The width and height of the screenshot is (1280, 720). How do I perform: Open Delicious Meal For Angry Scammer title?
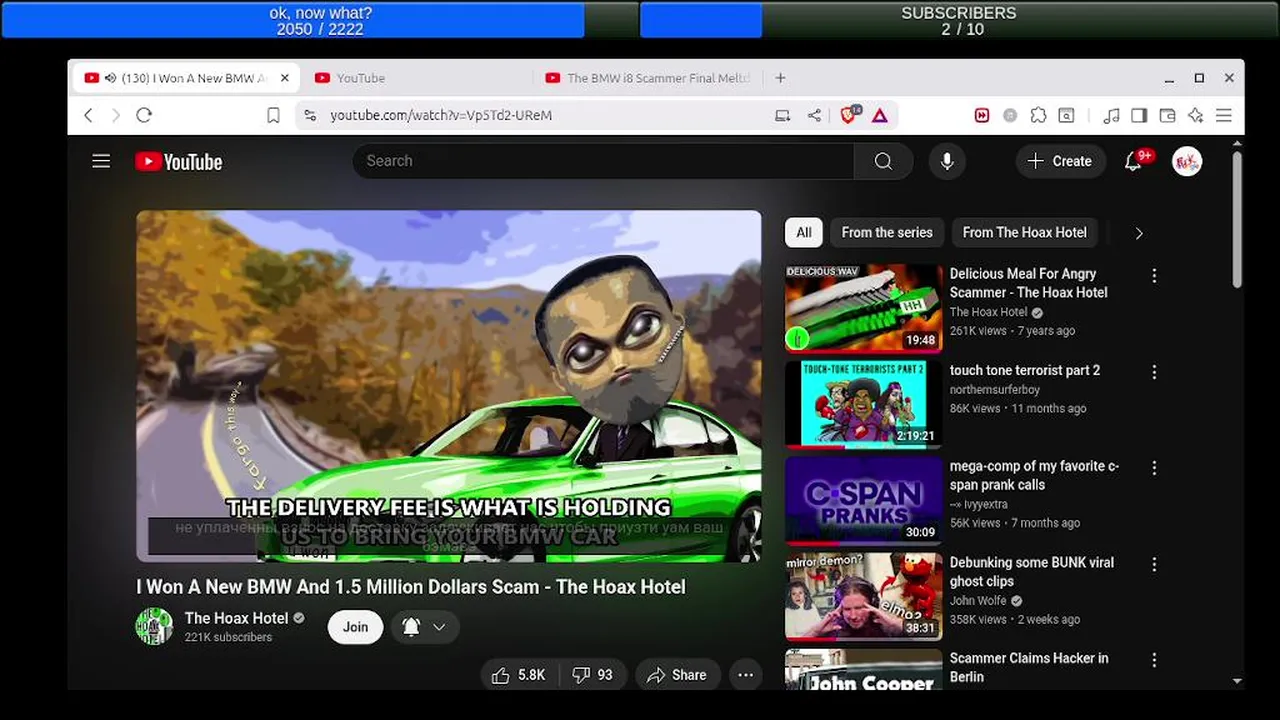(1029, 283)
